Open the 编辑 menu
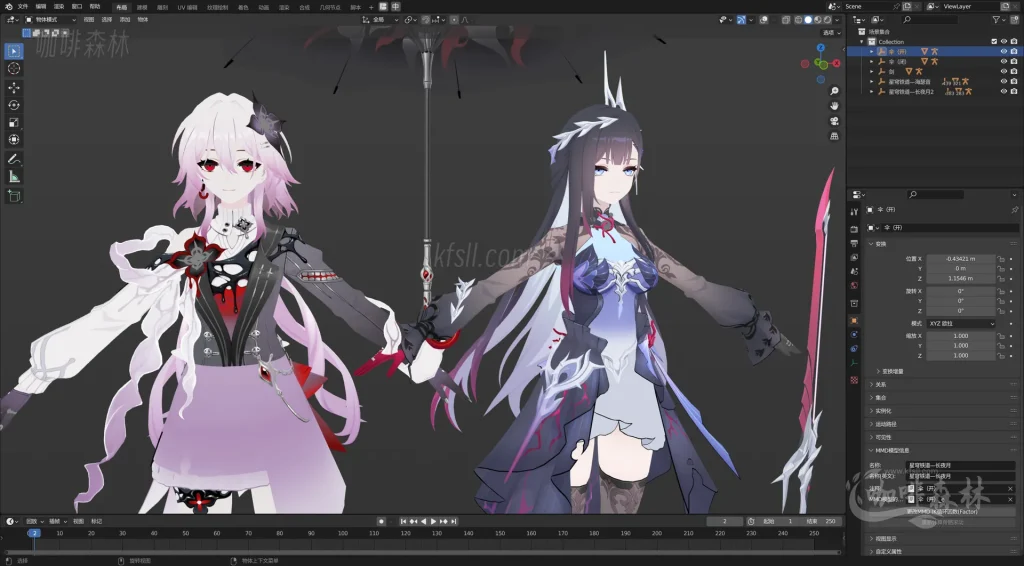Image resolution: width=1024 pixels, height=566 pixels. [41, 7]
